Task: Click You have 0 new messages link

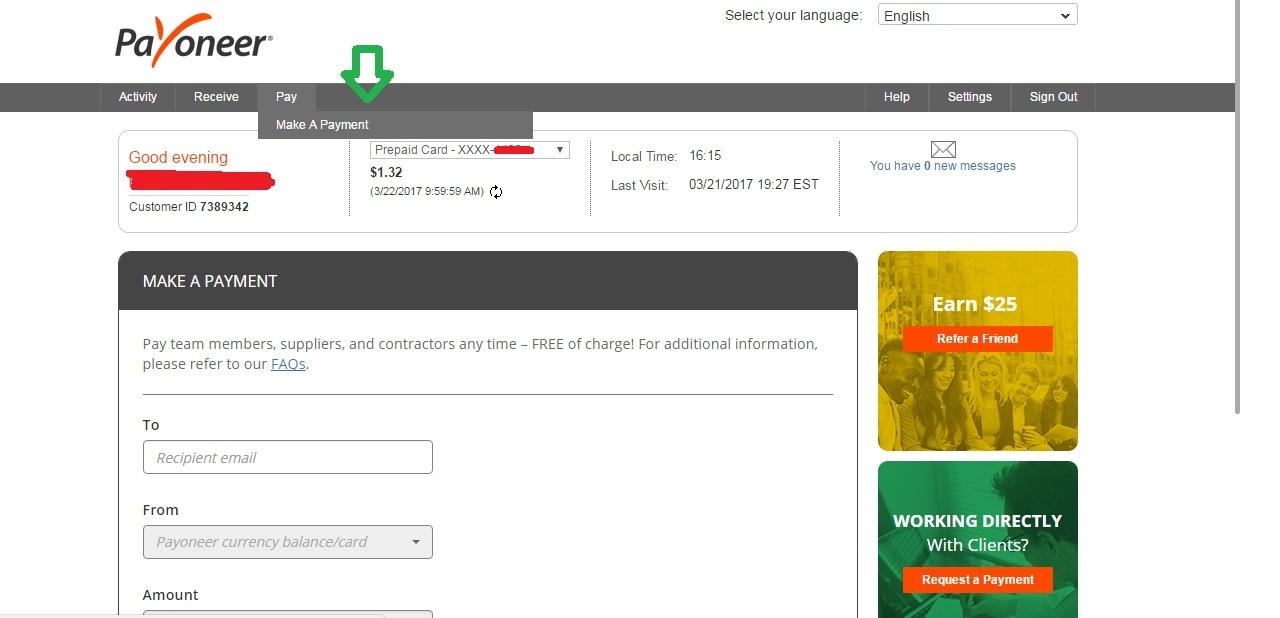Action: click(x=943, y=166)
